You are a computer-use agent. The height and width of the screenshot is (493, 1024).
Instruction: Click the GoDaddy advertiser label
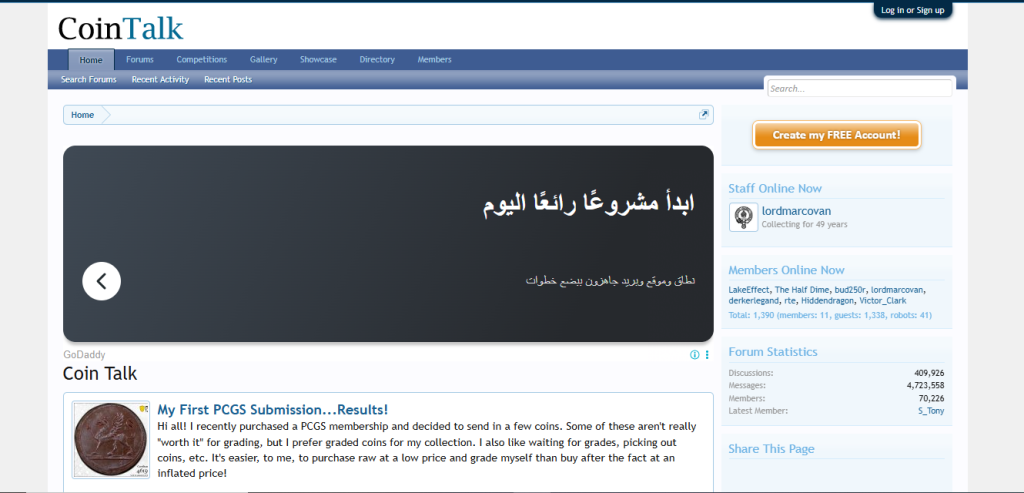(84, 355)
